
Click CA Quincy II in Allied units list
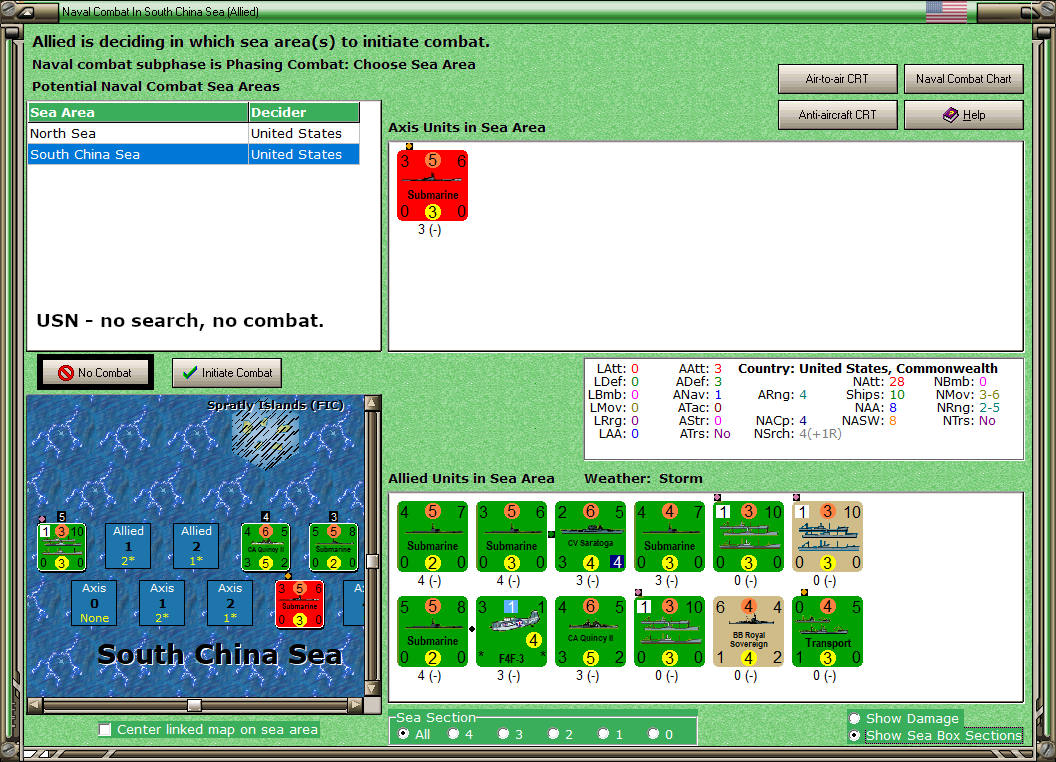pyautogui.click(x=591, y=631)
